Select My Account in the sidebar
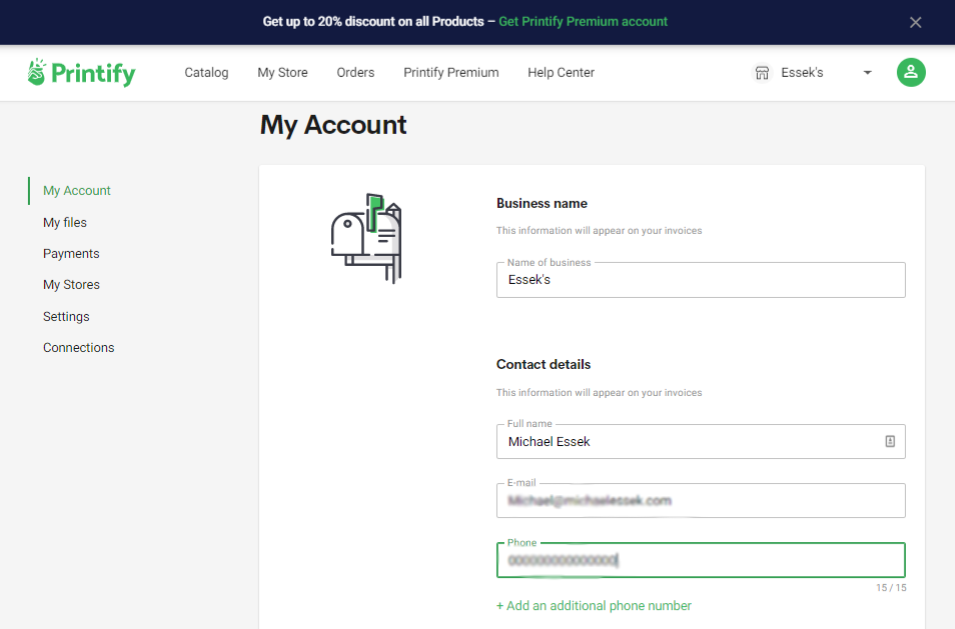The height and width of the screenshot is (629, 955). pos(77,191)
